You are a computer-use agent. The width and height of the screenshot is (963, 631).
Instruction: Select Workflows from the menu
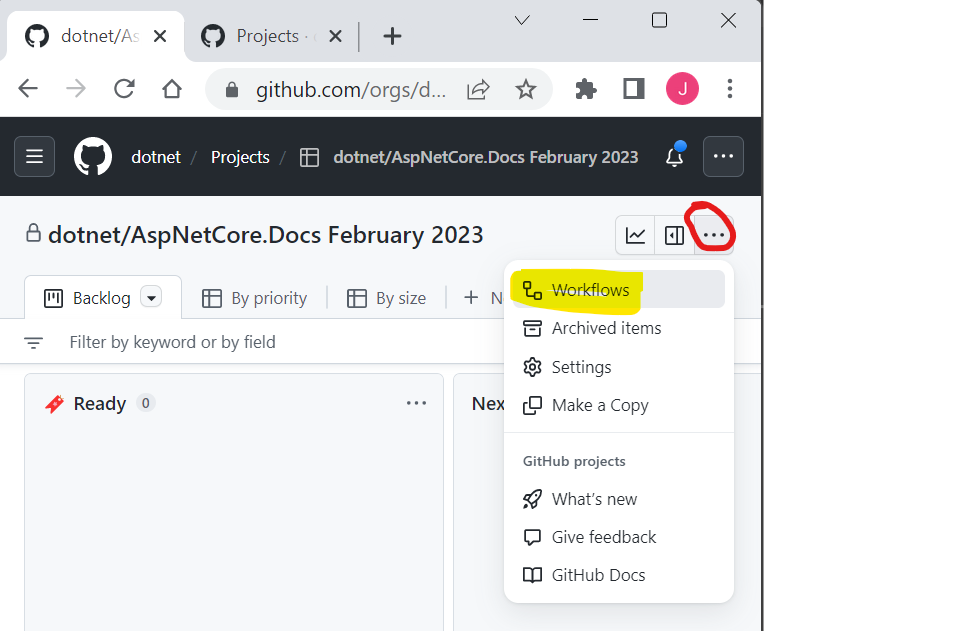618,289
